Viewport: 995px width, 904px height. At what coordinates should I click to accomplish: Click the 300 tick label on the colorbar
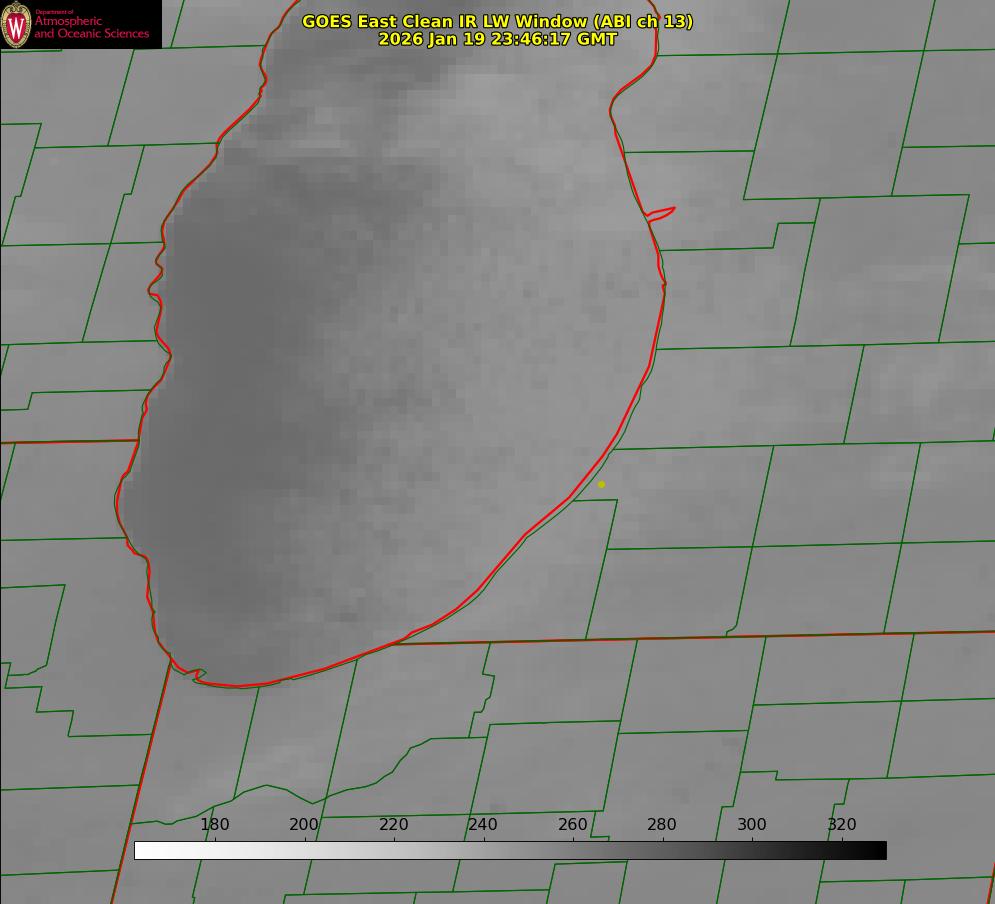coord(752,825)
